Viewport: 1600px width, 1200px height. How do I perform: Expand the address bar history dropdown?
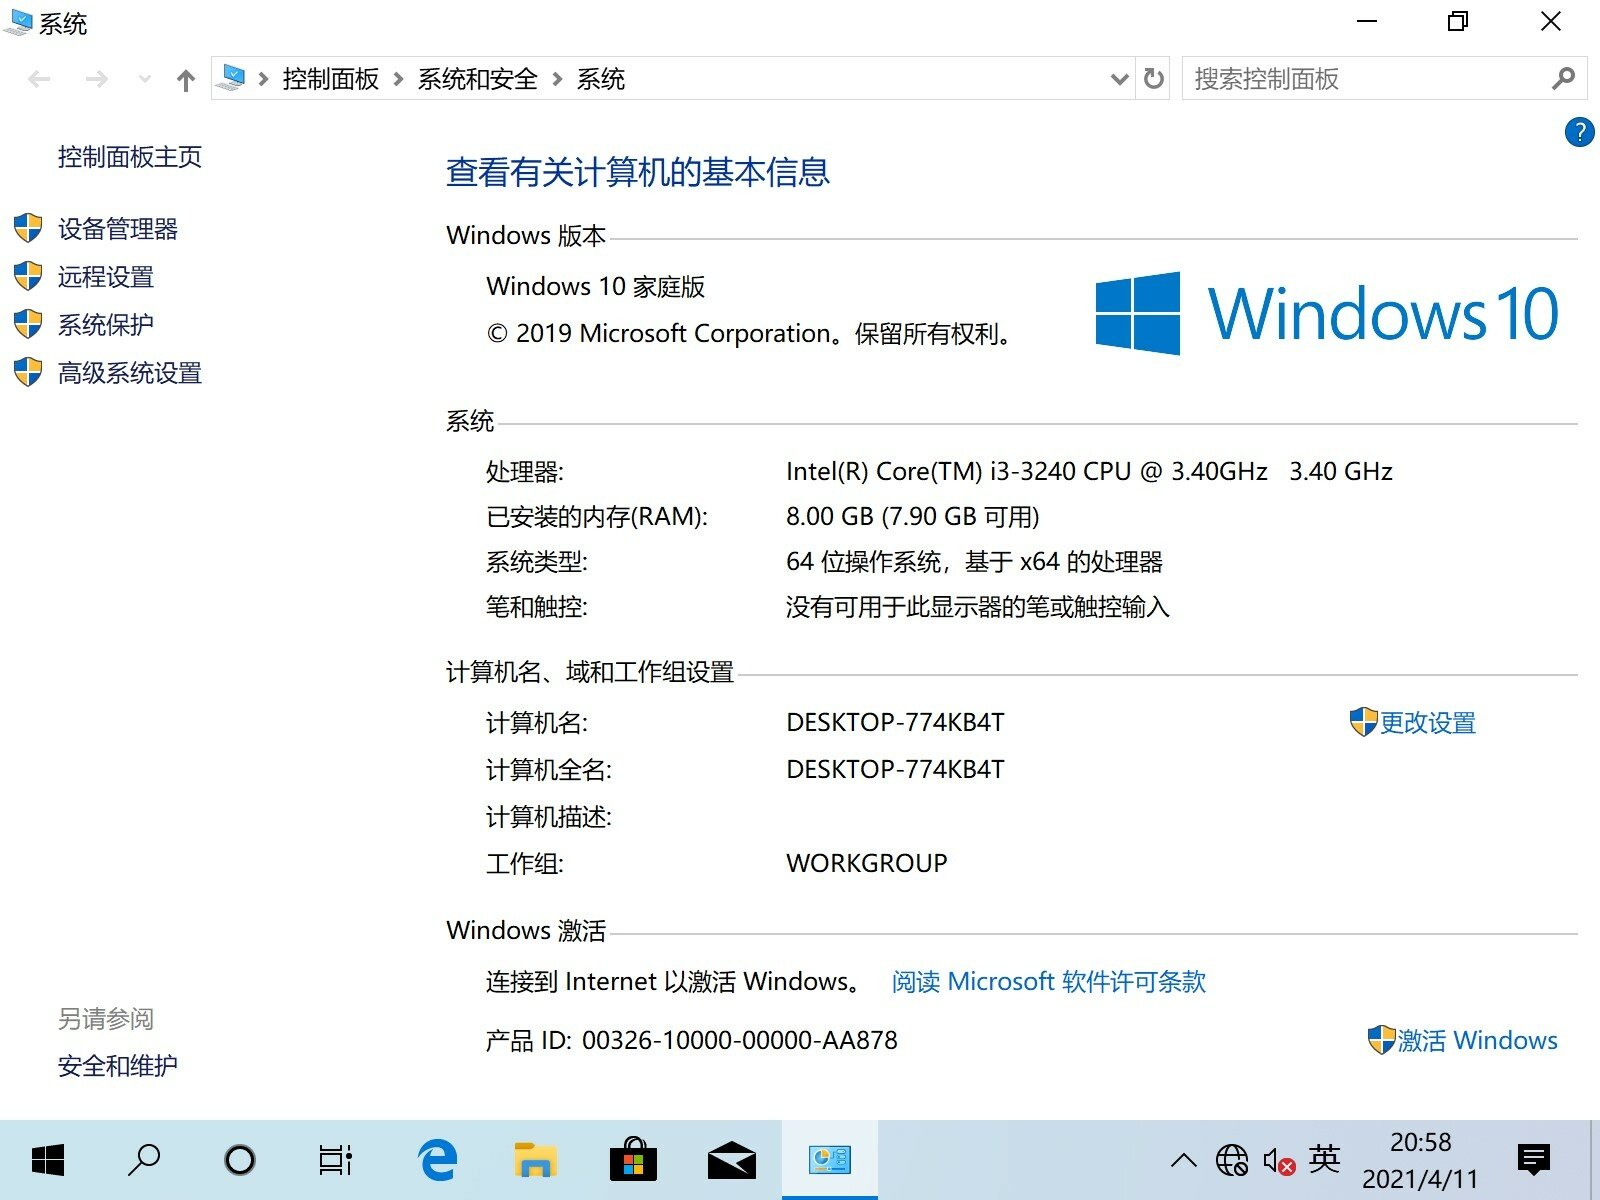click(x=1119, y=79)
